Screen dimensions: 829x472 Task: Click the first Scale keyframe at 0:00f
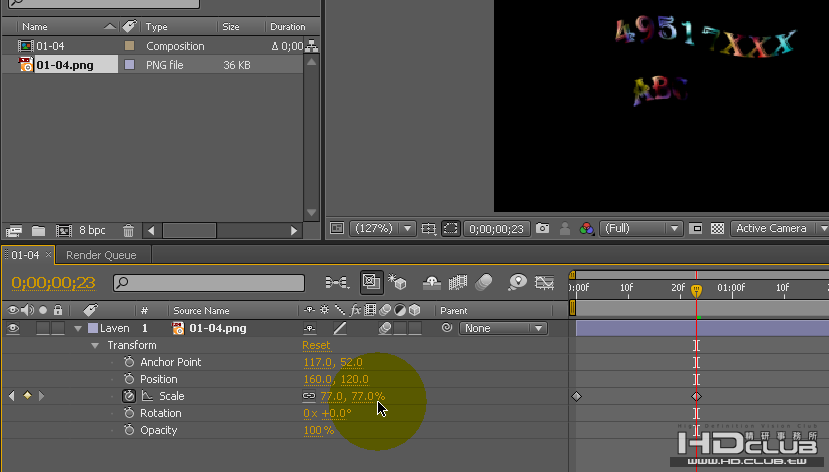coord(576,396)
